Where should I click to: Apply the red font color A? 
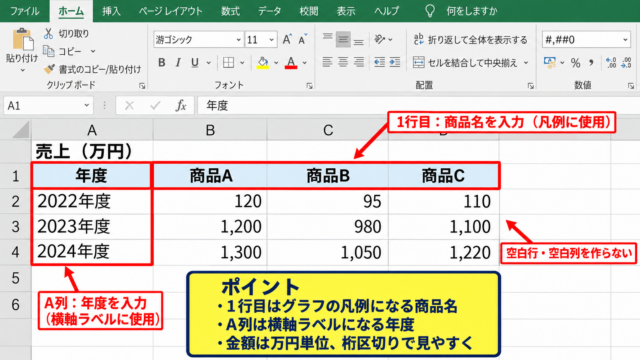[291, 62]
